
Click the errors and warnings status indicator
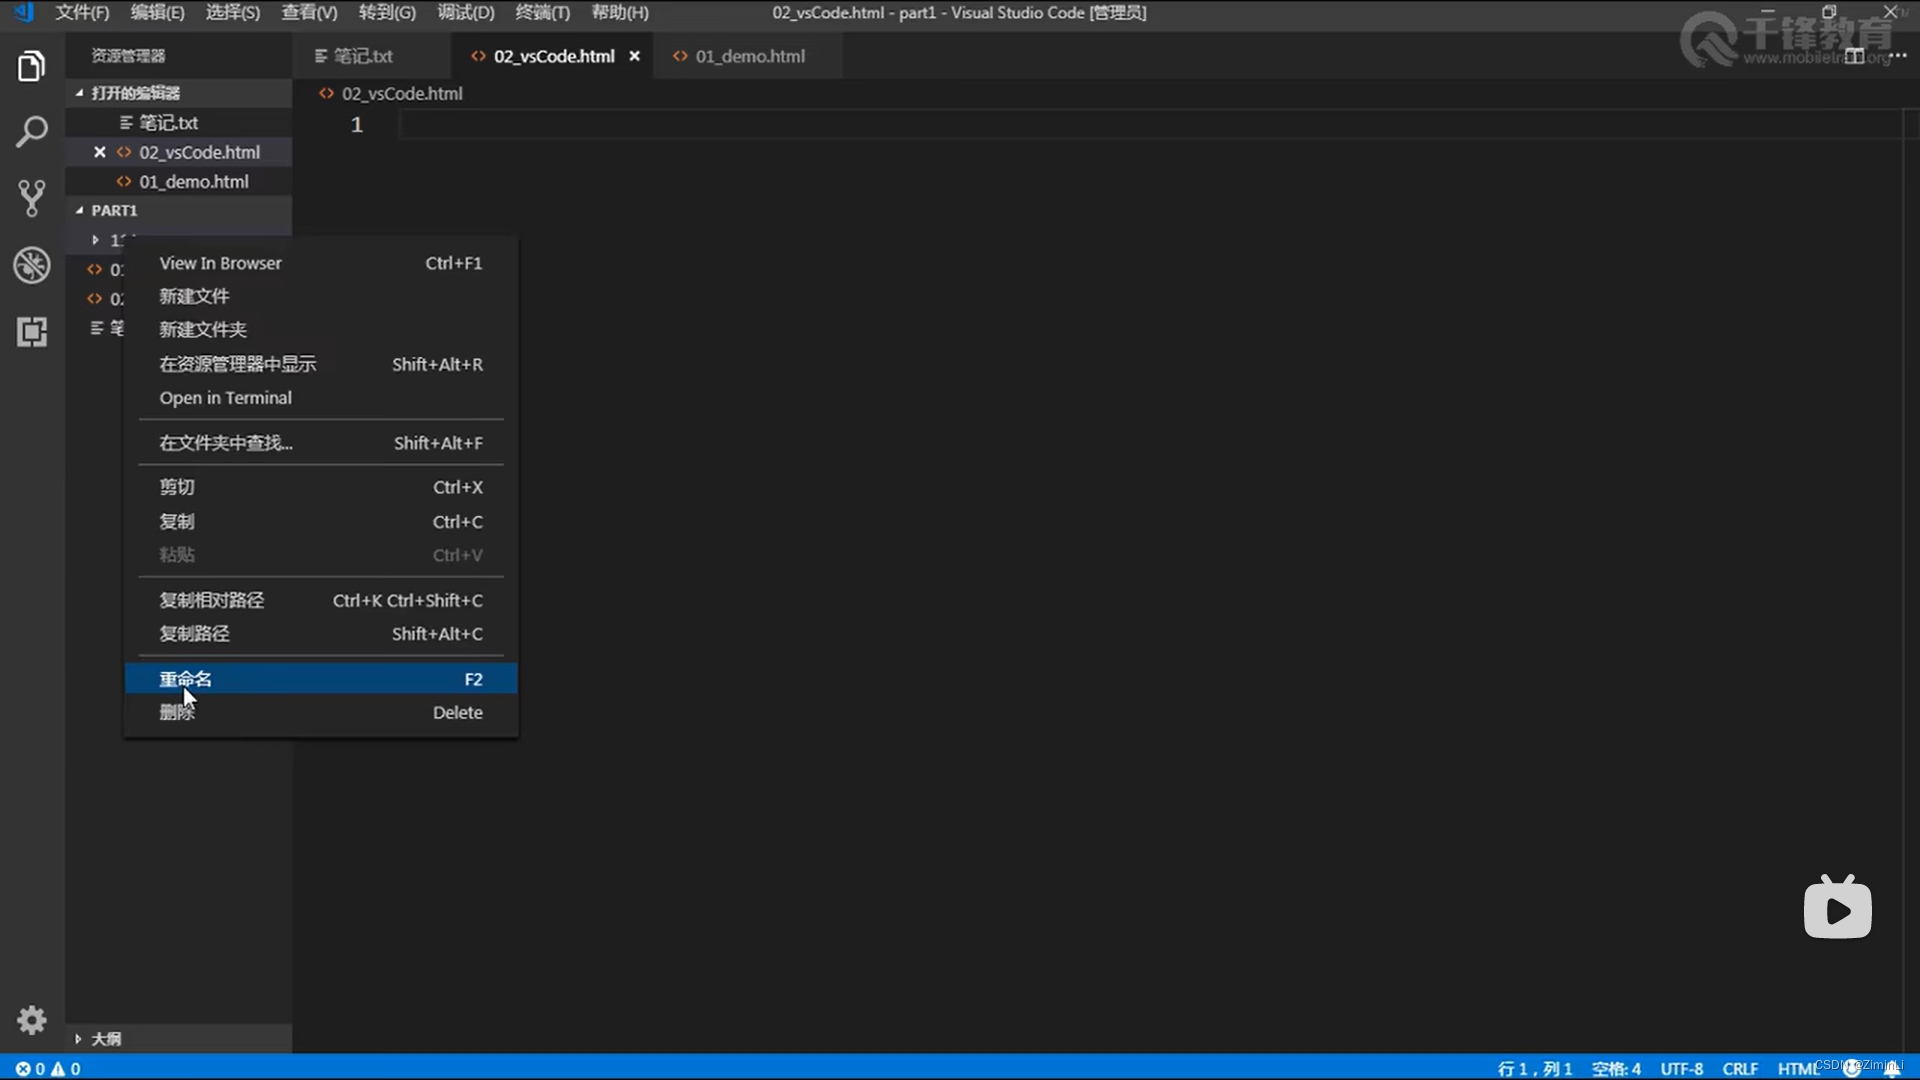coord(48,1068)
